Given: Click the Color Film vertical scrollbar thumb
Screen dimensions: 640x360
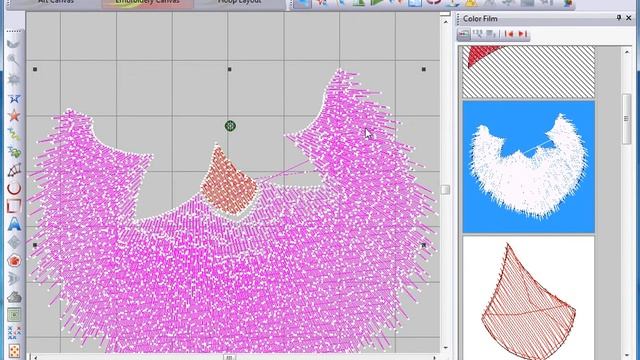Looking at the screenshot, I should 627,119.
